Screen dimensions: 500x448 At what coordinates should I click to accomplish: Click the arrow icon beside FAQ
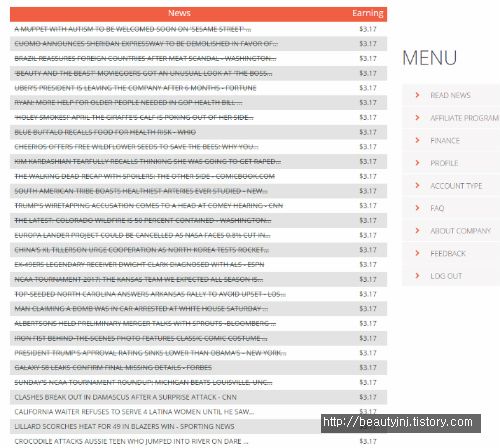[x=417, y=208]
